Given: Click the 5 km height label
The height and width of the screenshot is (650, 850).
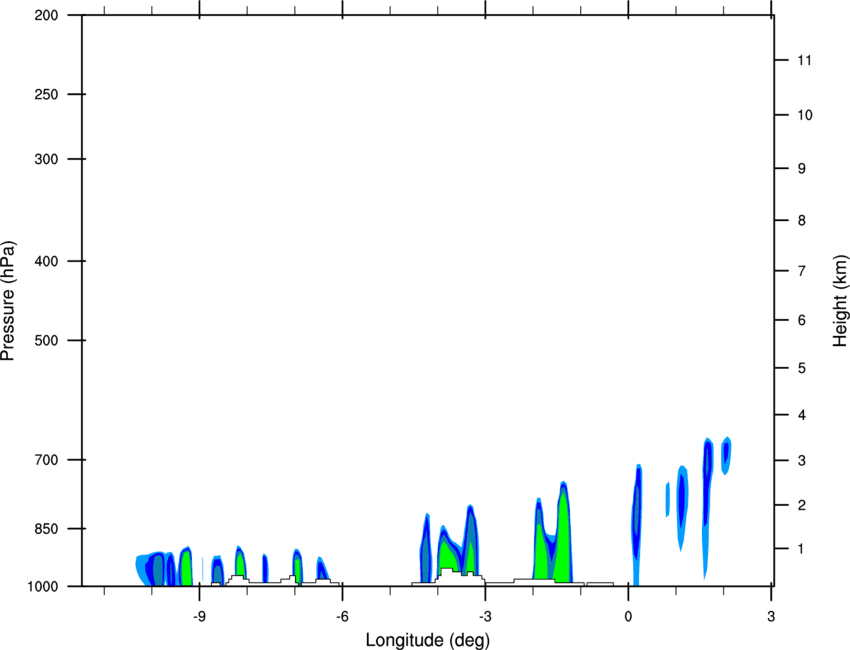Looking at the screenshot, I should (802, 368).
